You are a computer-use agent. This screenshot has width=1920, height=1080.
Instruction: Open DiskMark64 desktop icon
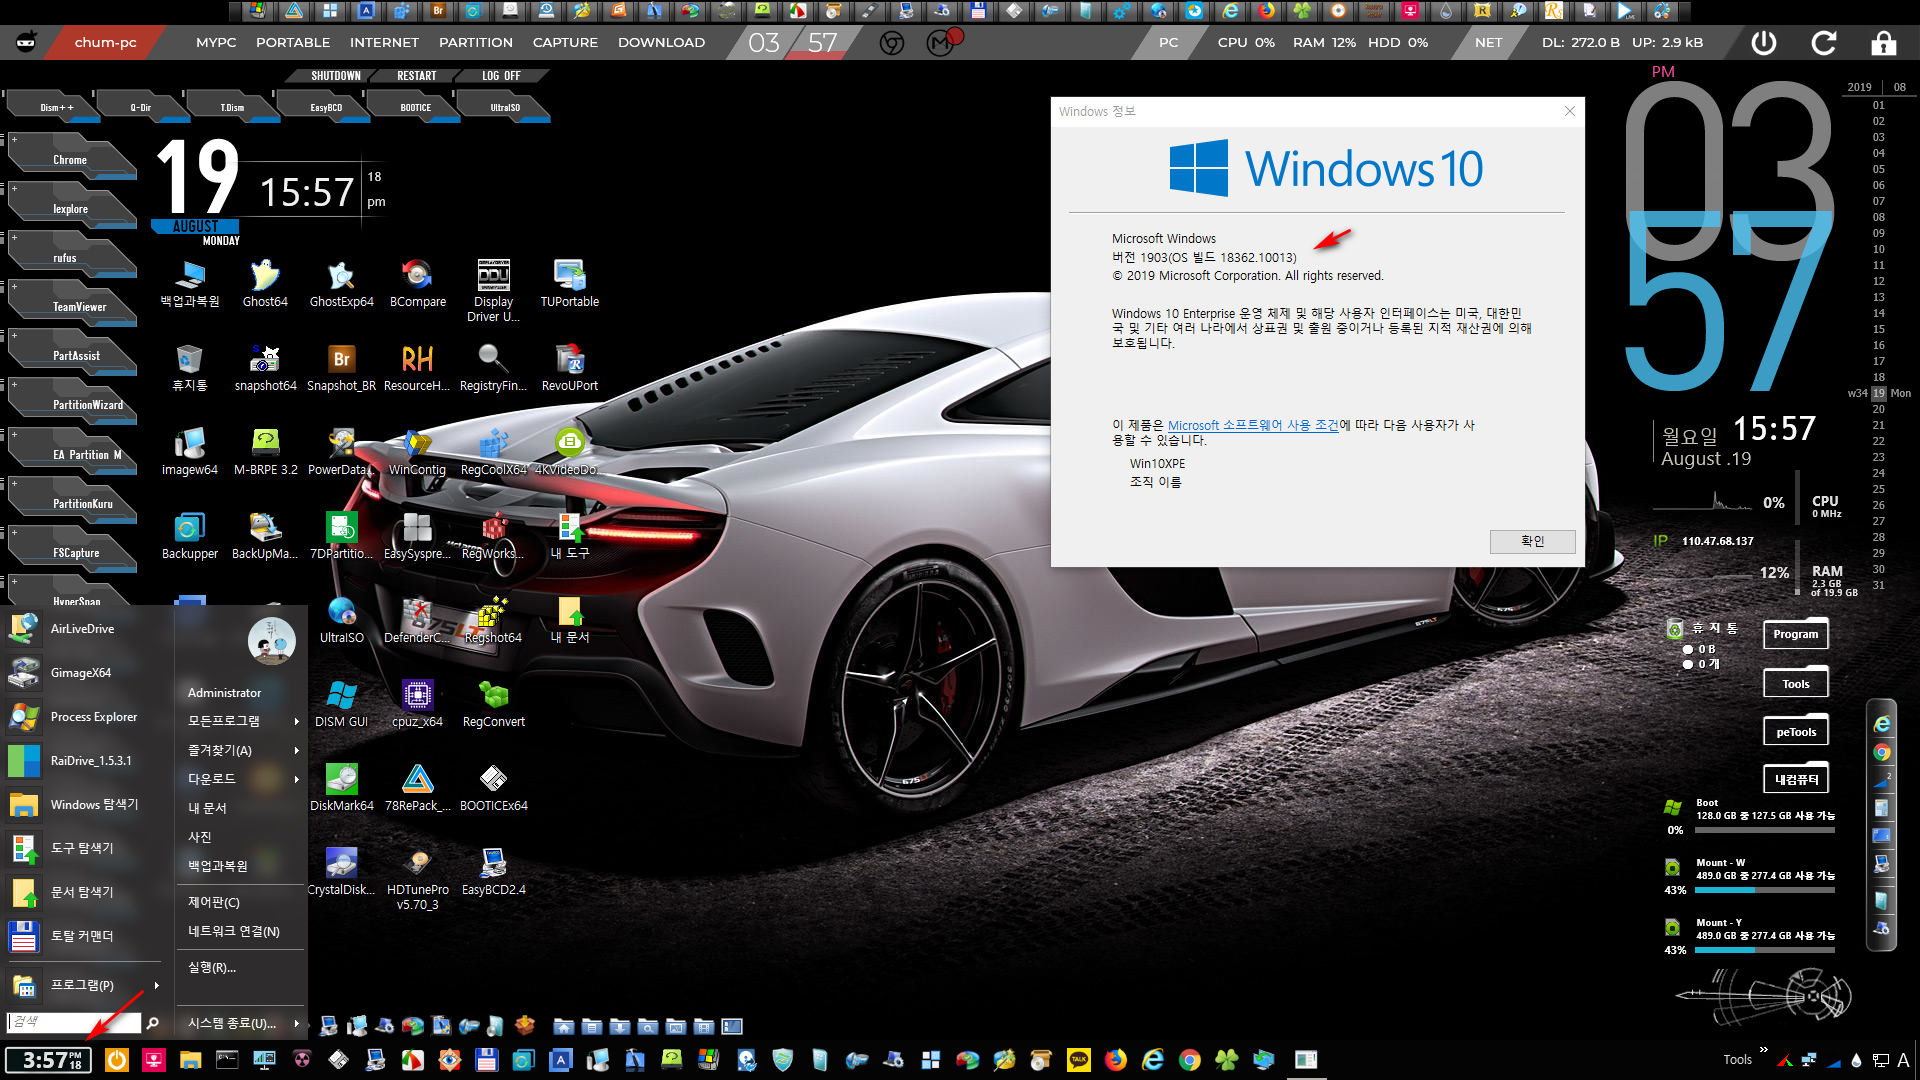point(341,787)
